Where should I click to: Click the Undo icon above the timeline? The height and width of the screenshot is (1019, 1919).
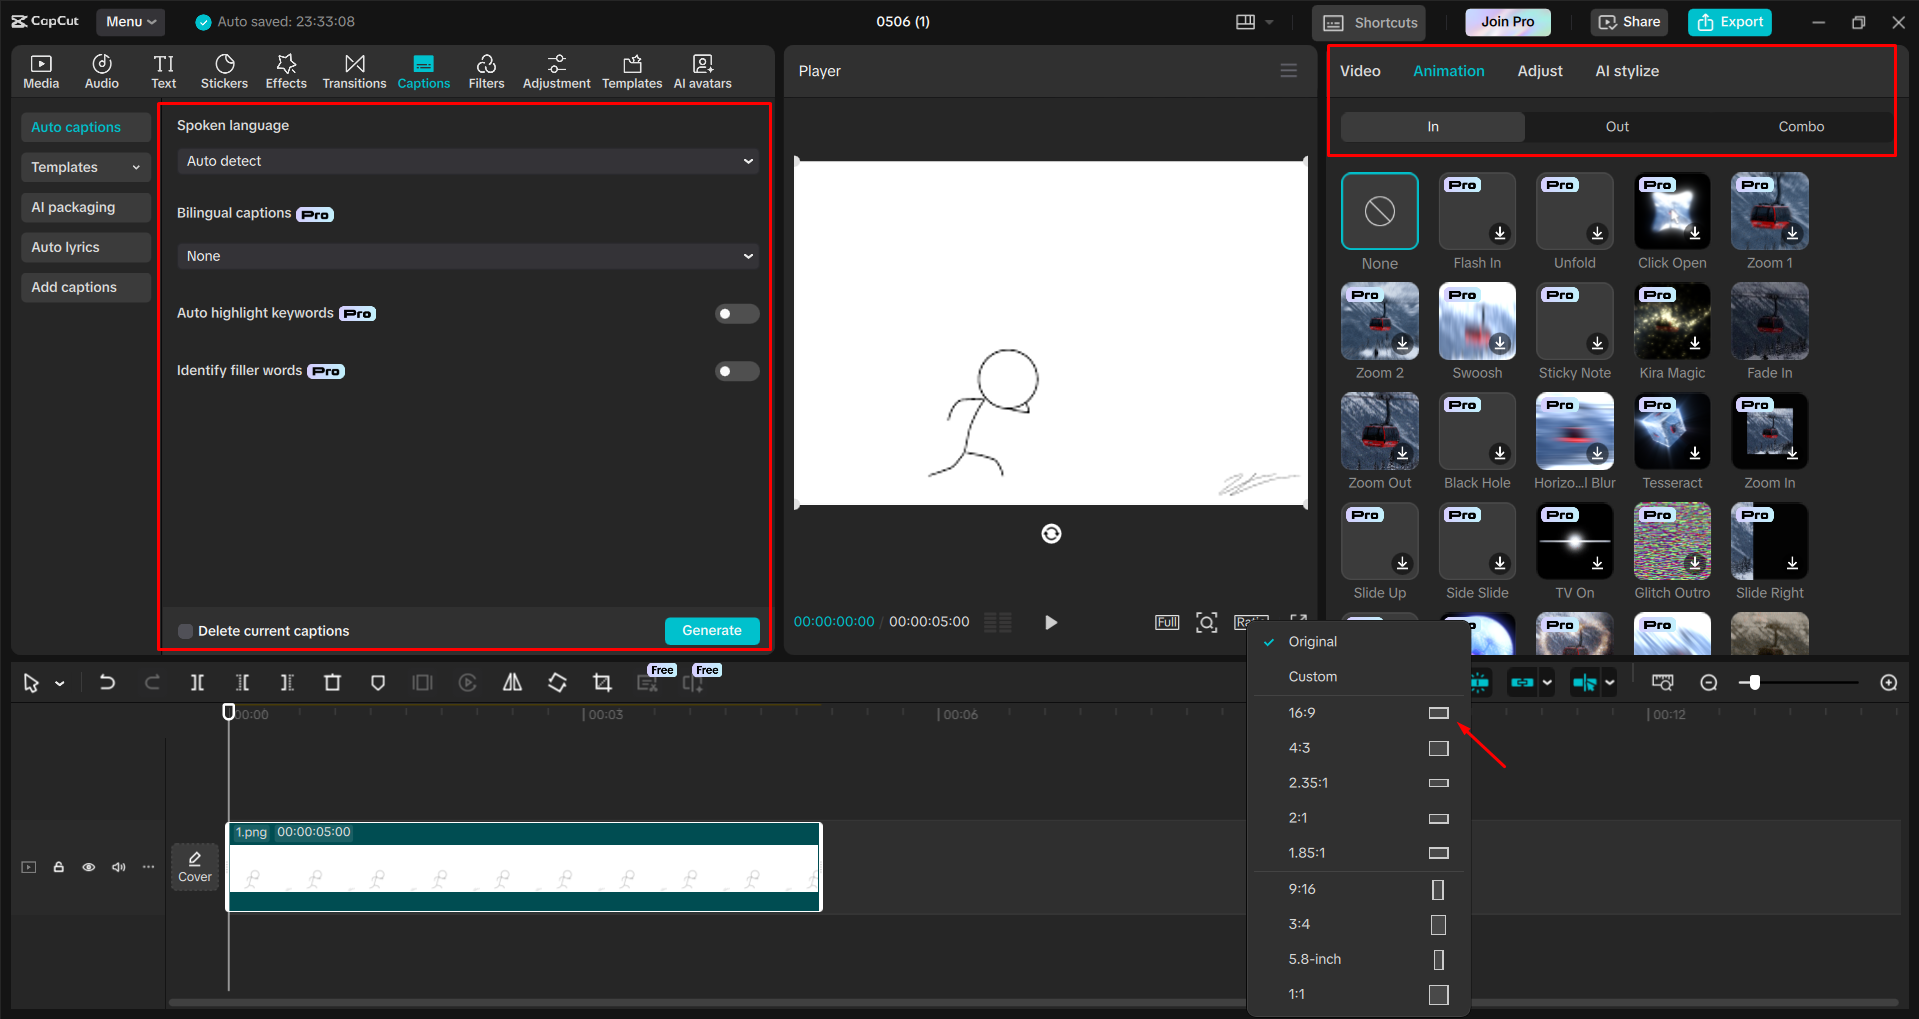107,682
